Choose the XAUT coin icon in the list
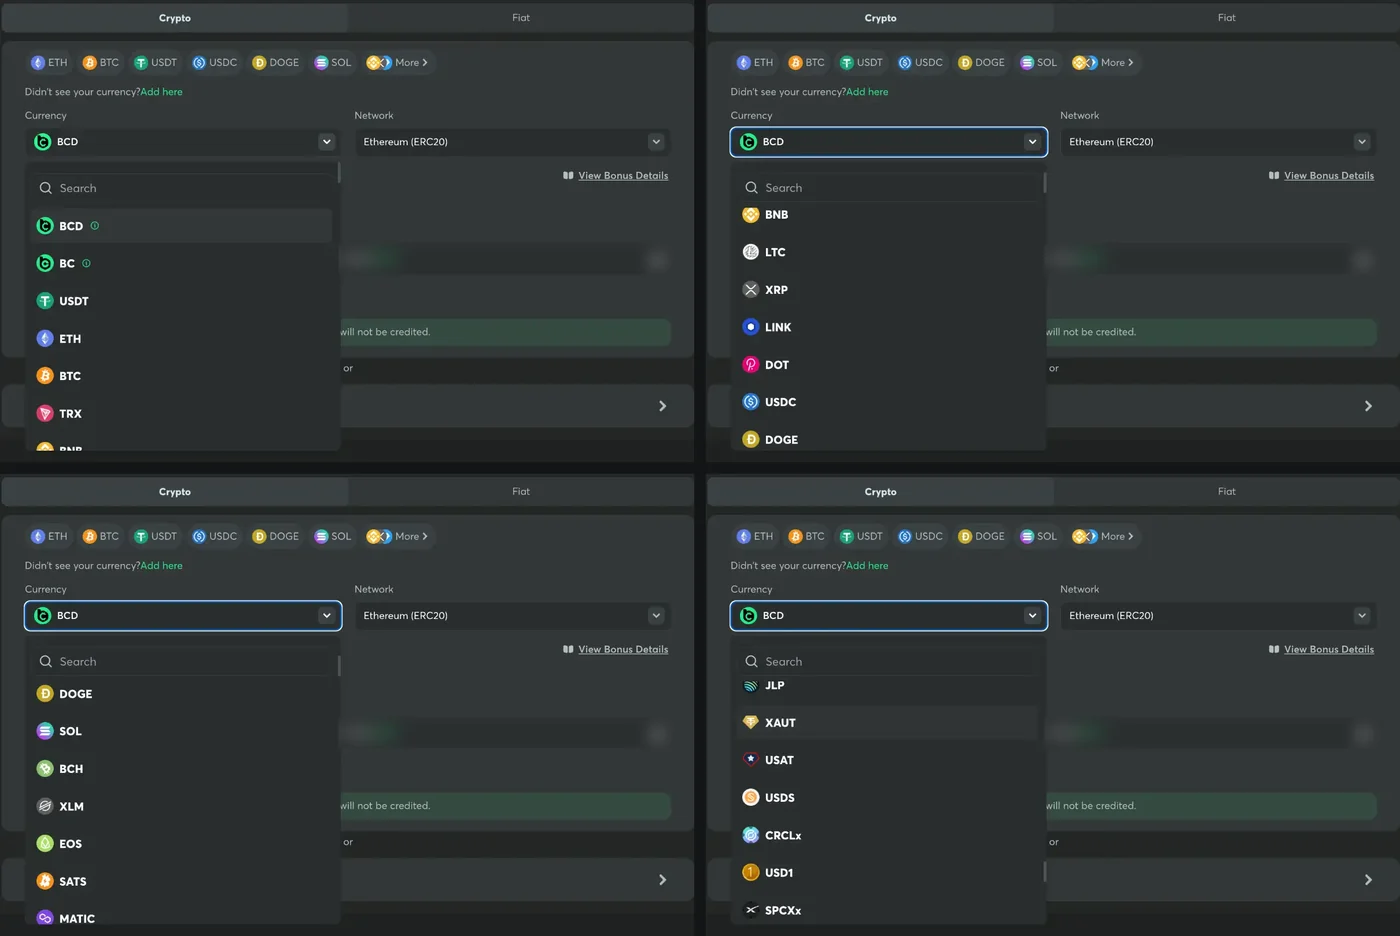 pos(751,722)
